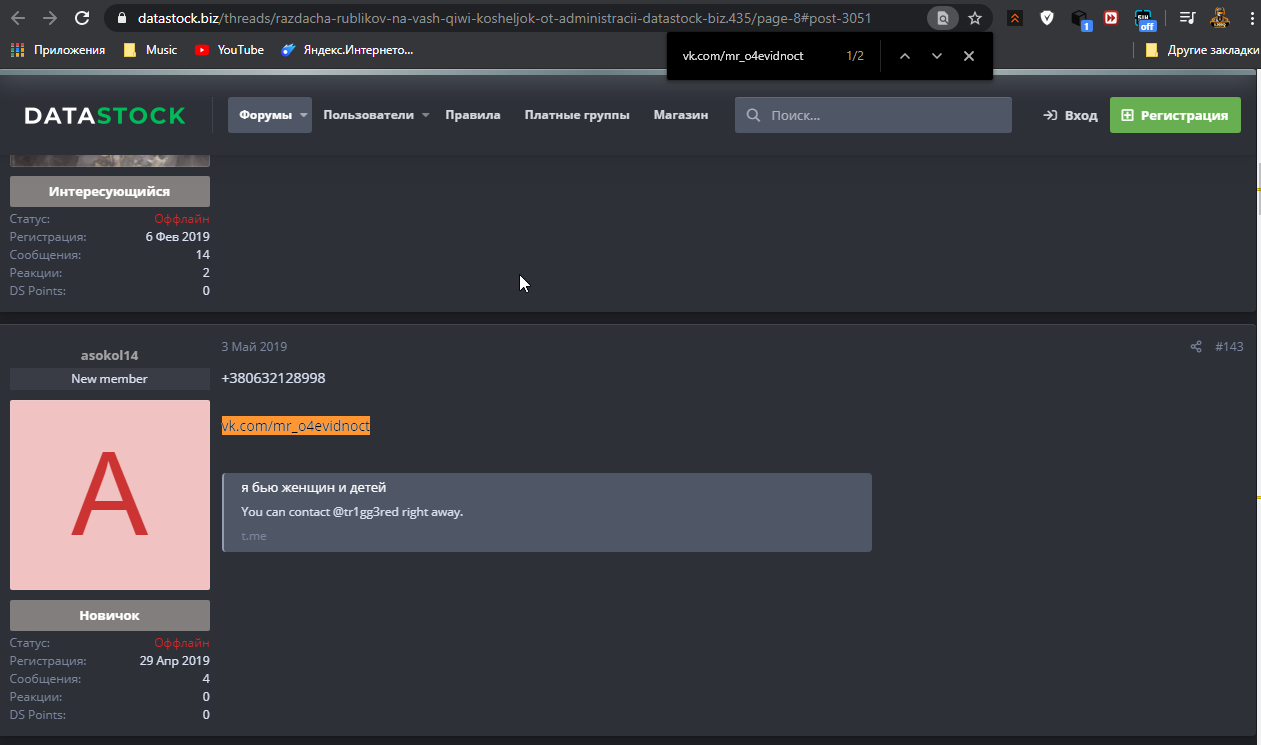
Task: Open the Магазин page
Action: coord(681,115)
